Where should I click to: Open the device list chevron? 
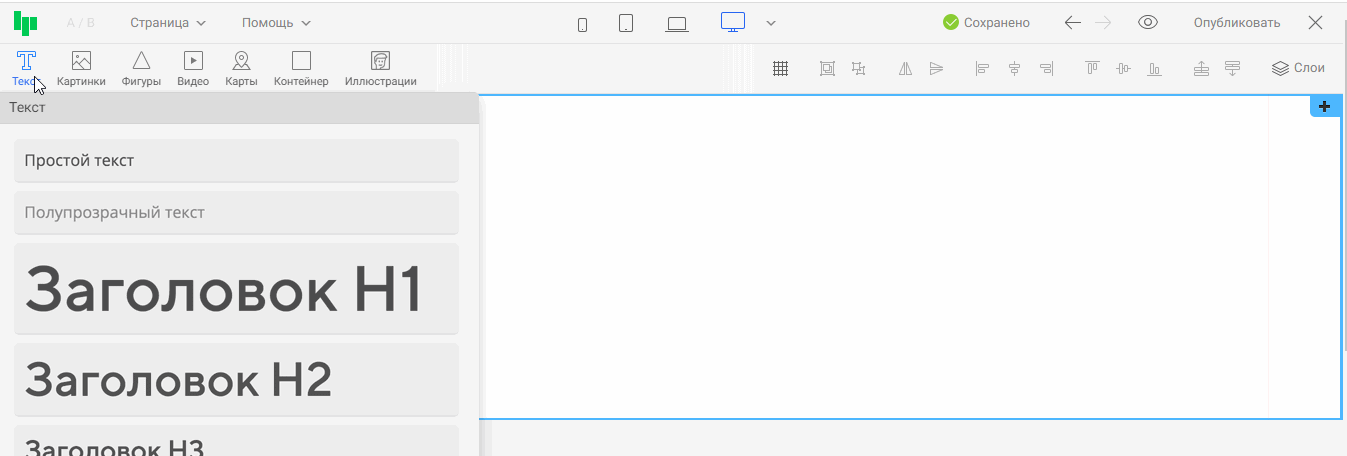click(x=771, y=24)
